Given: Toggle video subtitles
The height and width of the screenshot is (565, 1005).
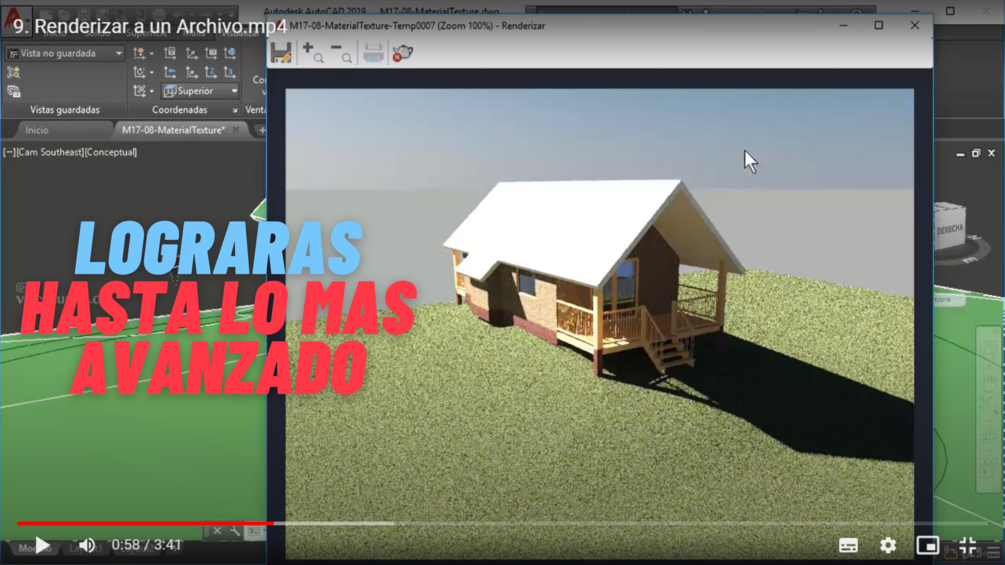Looking at the screenshot, I should [848, 545].
